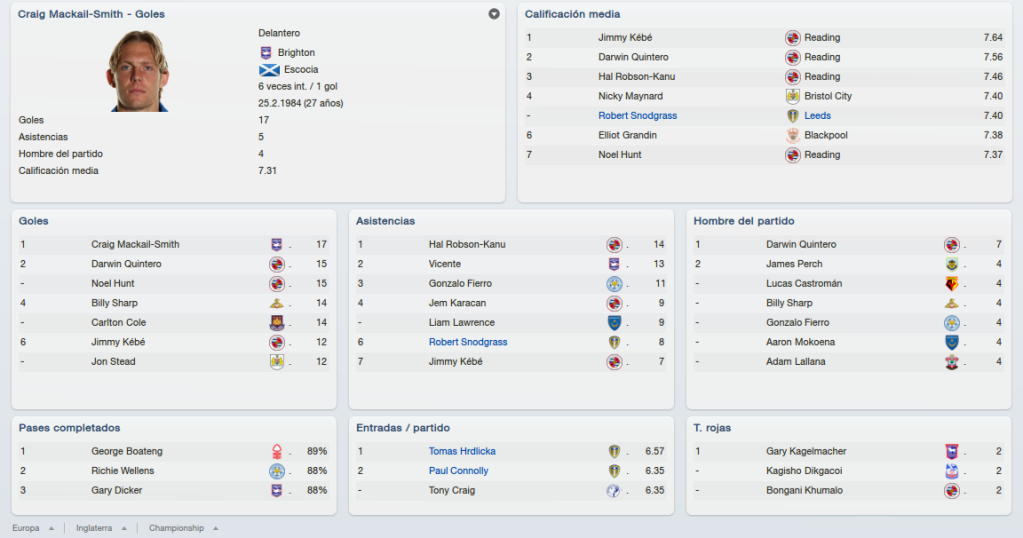
Task: Select Darwin Quintero row in Hombre del partido
Action: [x=848, y=245]
